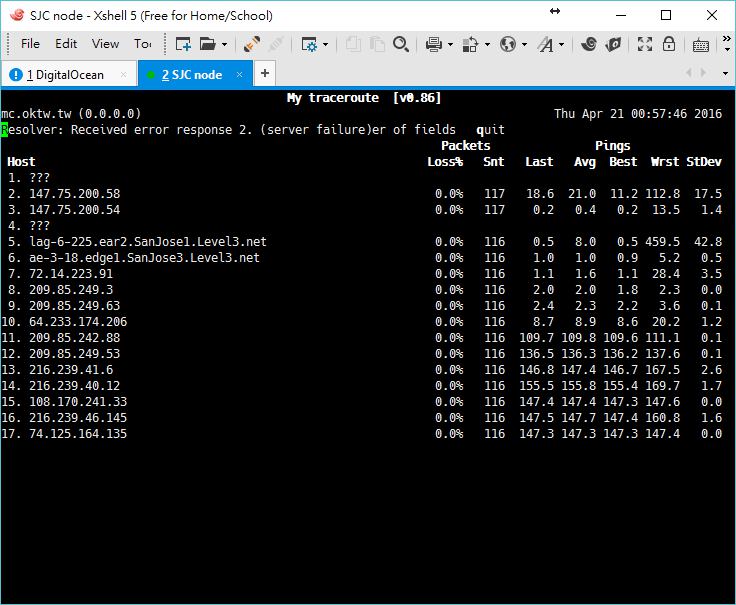Expand the Properties dropdown arrow
Screen dimensions: 736x605
326,45
